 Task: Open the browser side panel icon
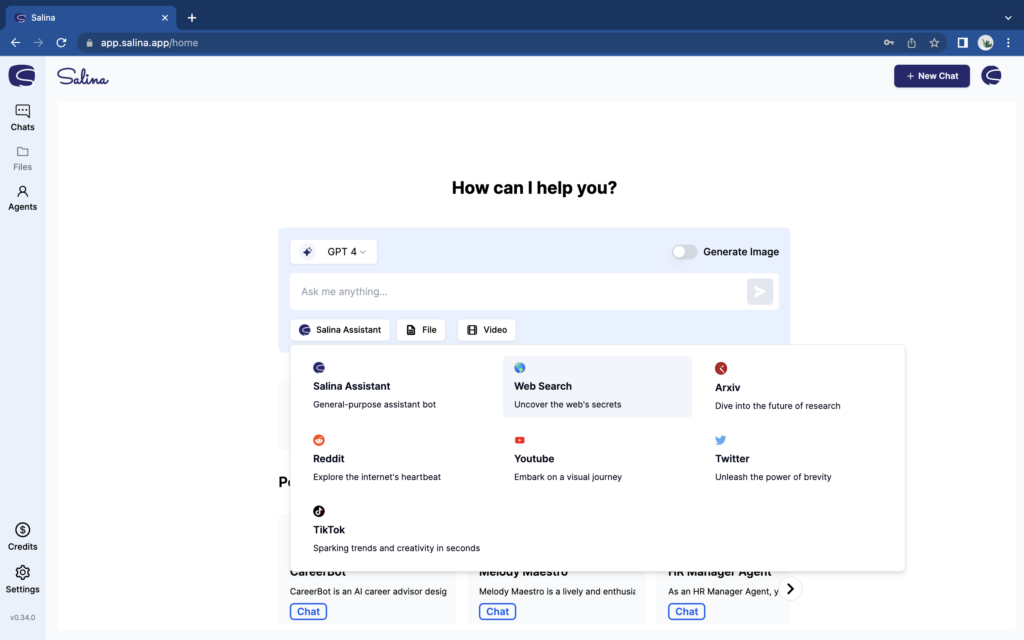(962, 42)
